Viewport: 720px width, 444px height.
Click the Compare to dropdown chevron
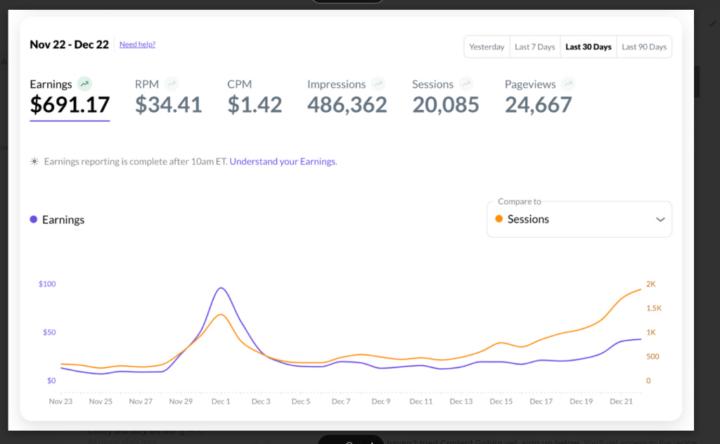click(x=660, y=219)
